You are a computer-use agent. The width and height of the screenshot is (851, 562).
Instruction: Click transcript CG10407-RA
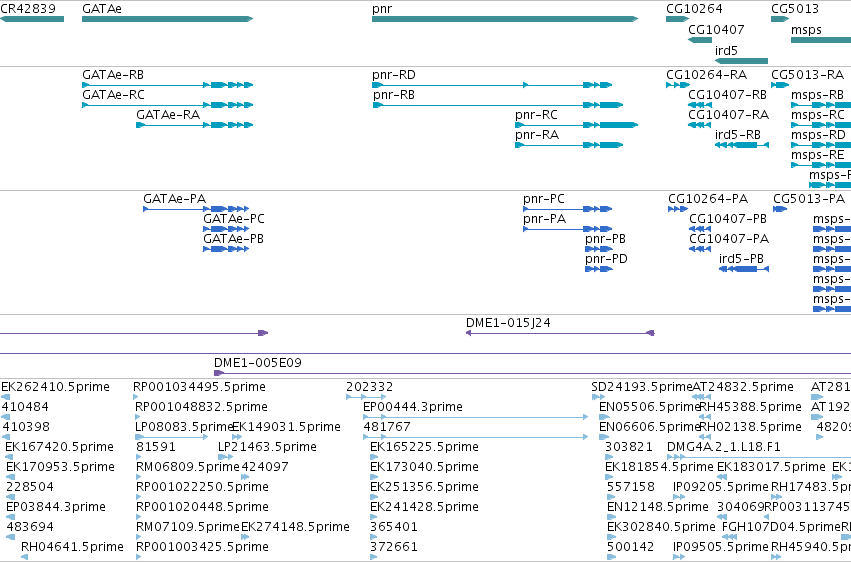click(x=699, y=125)
